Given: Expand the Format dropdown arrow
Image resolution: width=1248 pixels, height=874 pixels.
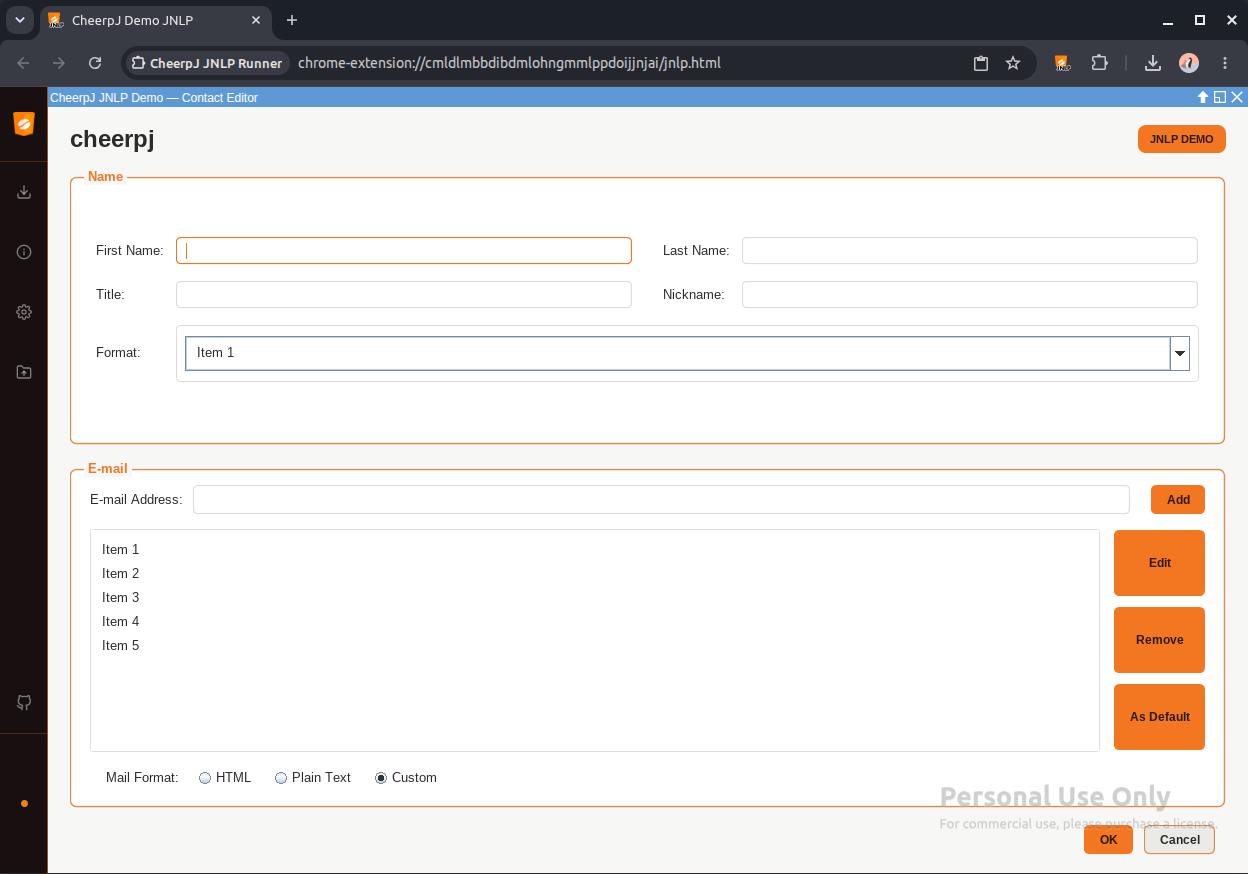Looking at the screenshot, I should click(1180, 353).
